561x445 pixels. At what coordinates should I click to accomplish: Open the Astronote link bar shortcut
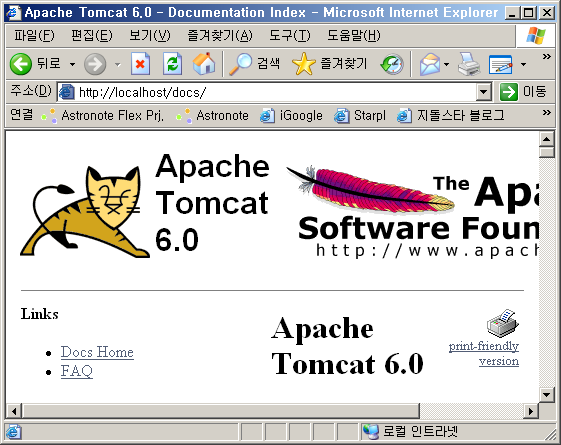tap(212, 116)
